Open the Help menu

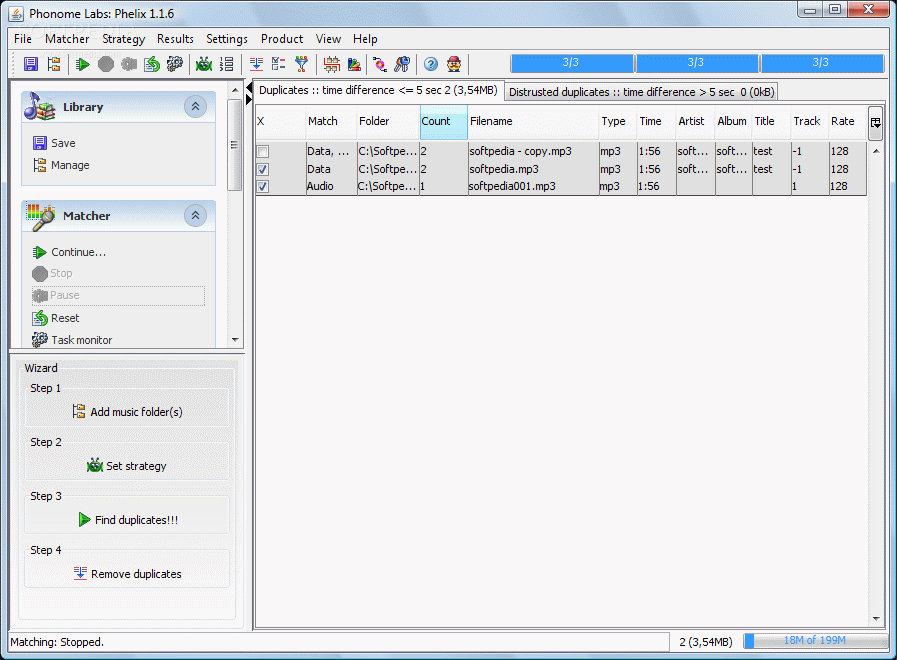click(x=365, y=39)
